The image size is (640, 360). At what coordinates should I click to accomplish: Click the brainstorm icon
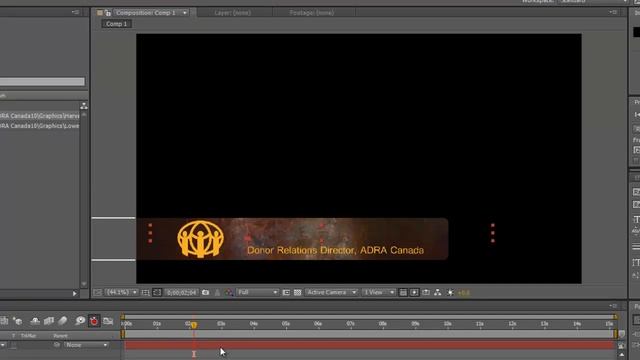pos(80,321)
